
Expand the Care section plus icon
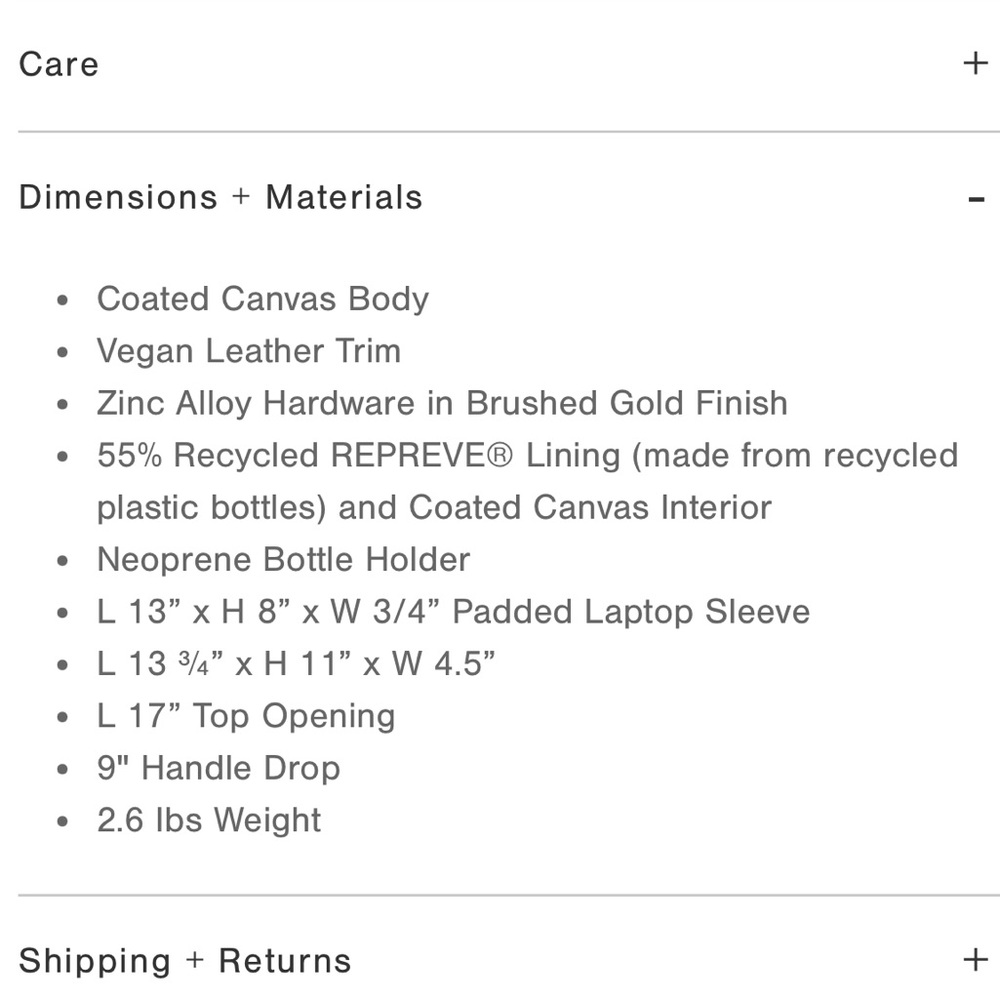click(975, 64)
